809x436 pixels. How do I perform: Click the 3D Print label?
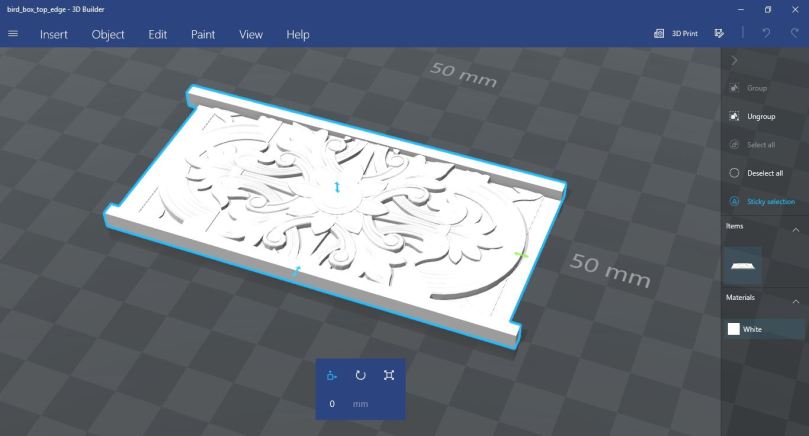tap(685, 34)
